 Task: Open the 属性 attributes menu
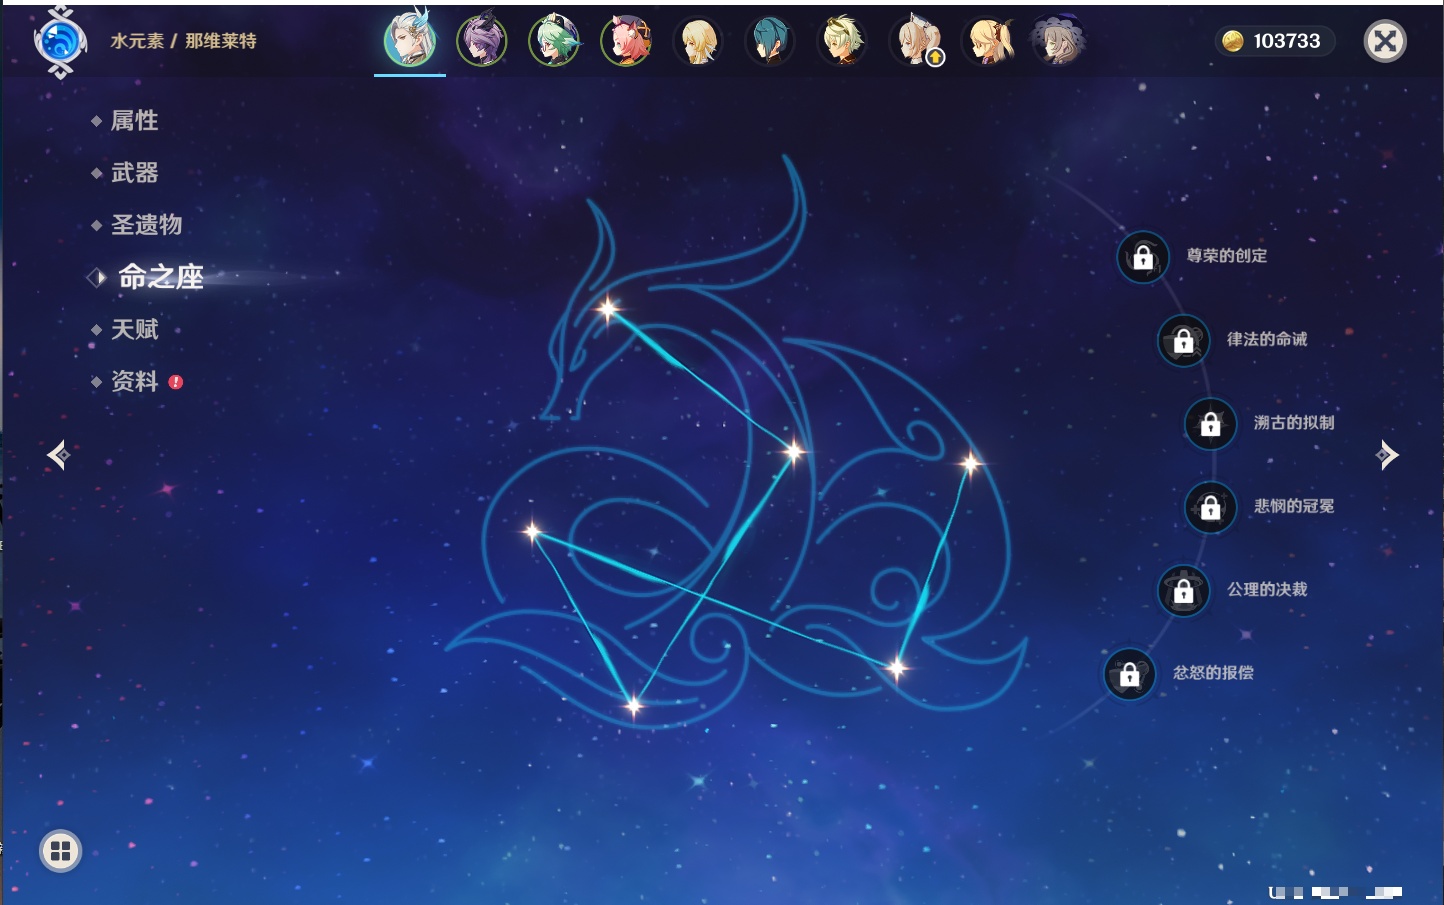[134, 121]
